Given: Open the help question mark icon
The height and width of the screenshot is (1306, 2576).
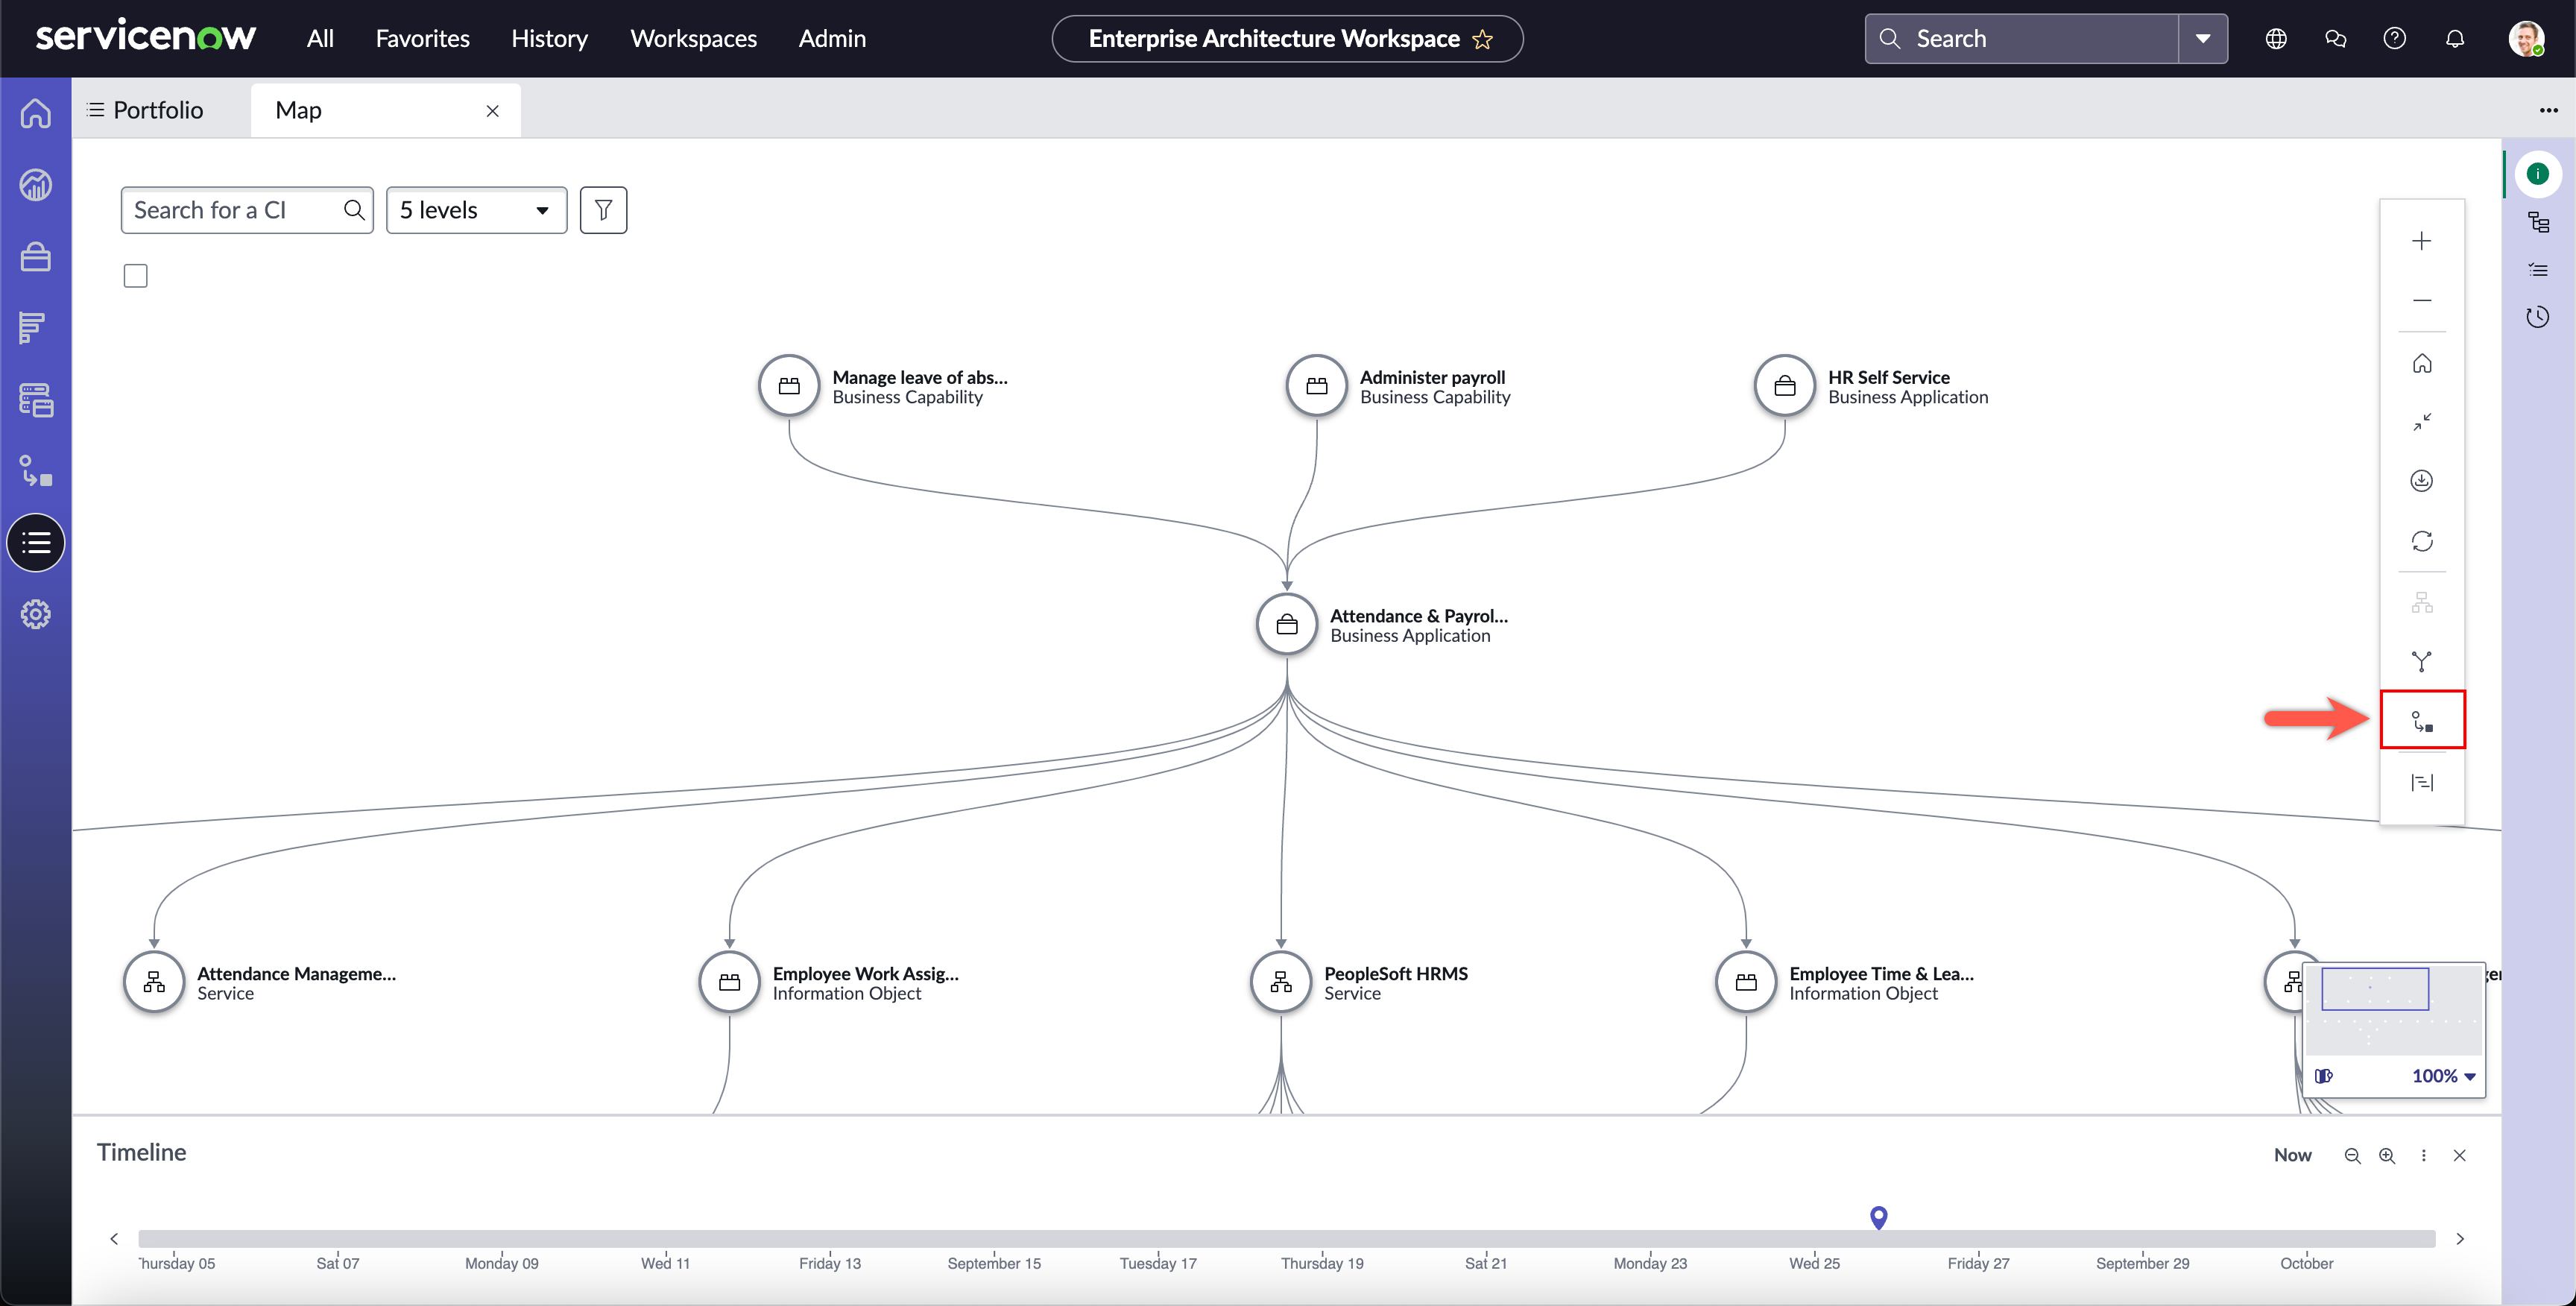Looking at the screenshot, I should tap(2394, 39).
